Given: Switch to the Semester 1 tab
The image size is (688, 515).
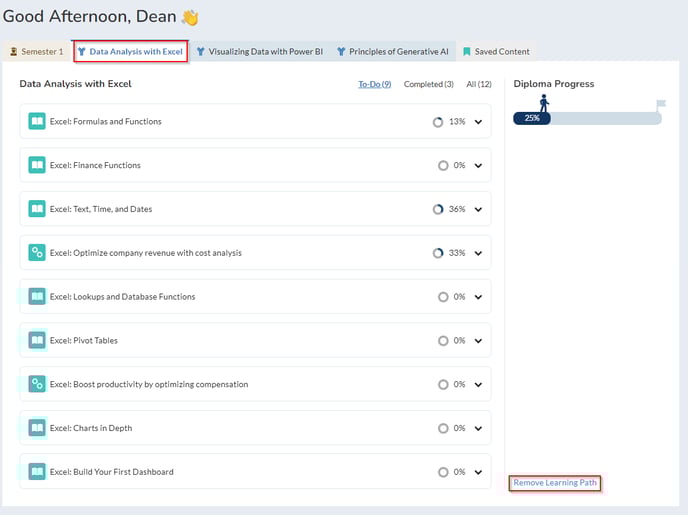Looking at the screenshot, I should (x=37, y=51).
